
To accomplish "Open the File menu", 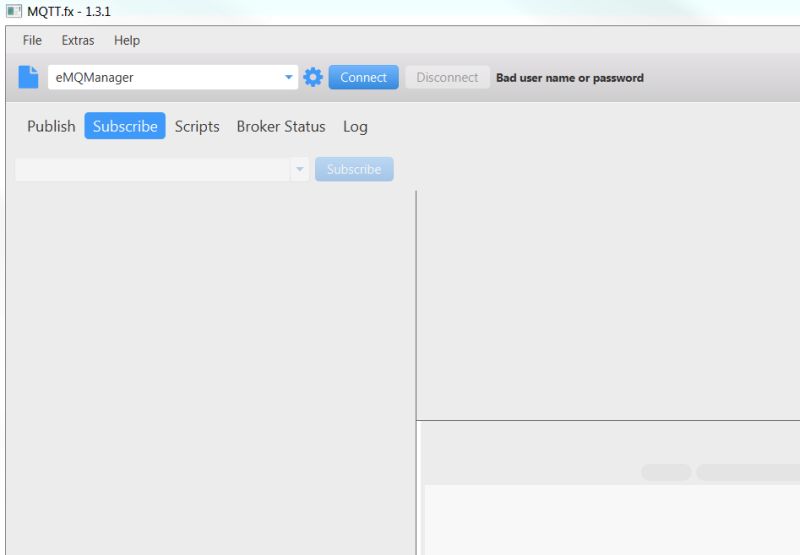I will coord(32,40).
